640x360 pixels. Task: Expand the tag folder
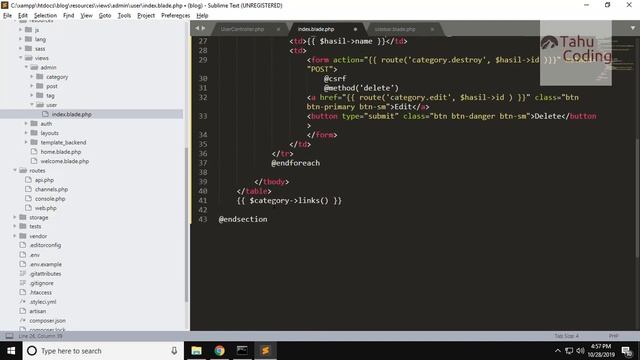[x=32, y=96]
